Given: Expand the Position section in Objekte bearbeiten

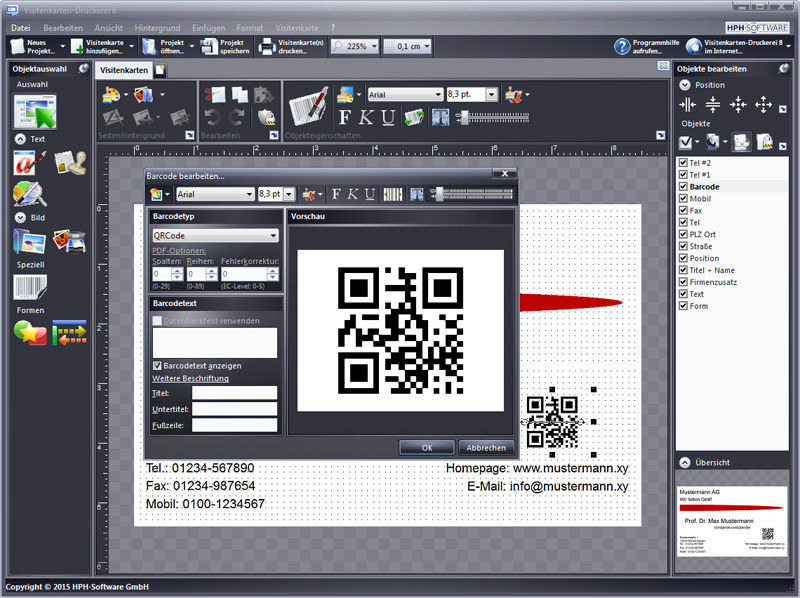Looking at the screenshot, I should pos(685,85).
